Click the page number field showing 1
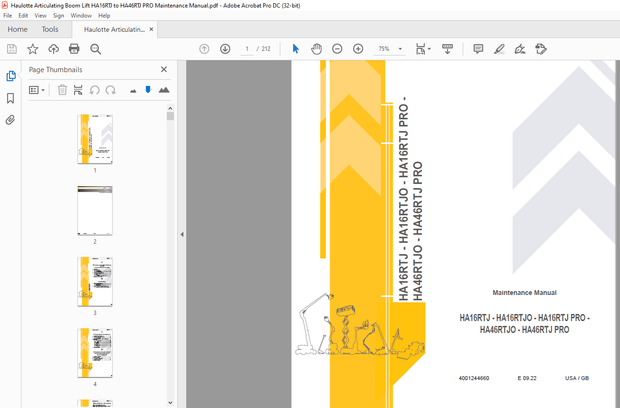The width and height of the screenshot is (620, 408). click(x=247, y=49)
